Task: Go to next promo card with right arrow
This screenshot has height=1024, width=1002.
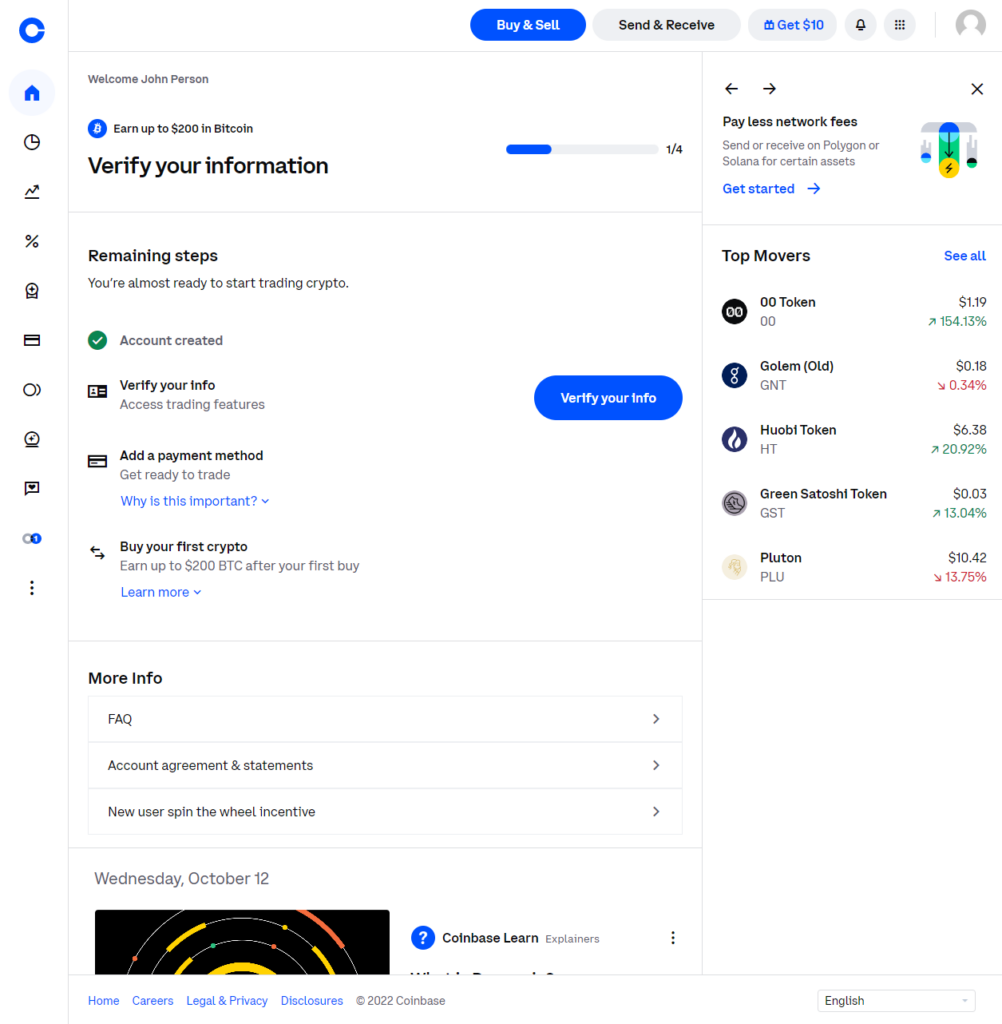Action: click(769, 89)
